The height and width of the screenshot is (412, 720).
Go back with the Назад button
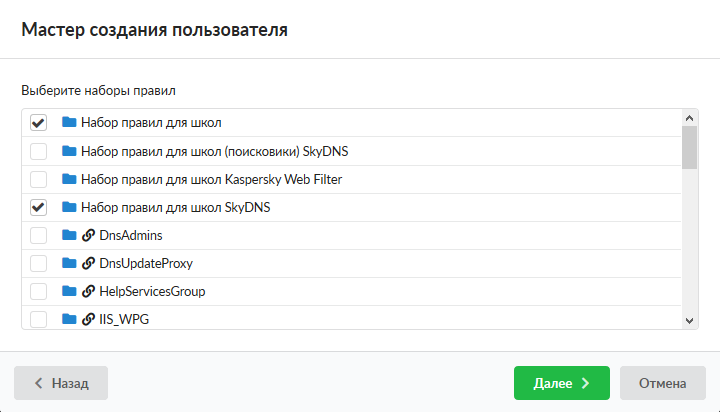tap(61, 383)
